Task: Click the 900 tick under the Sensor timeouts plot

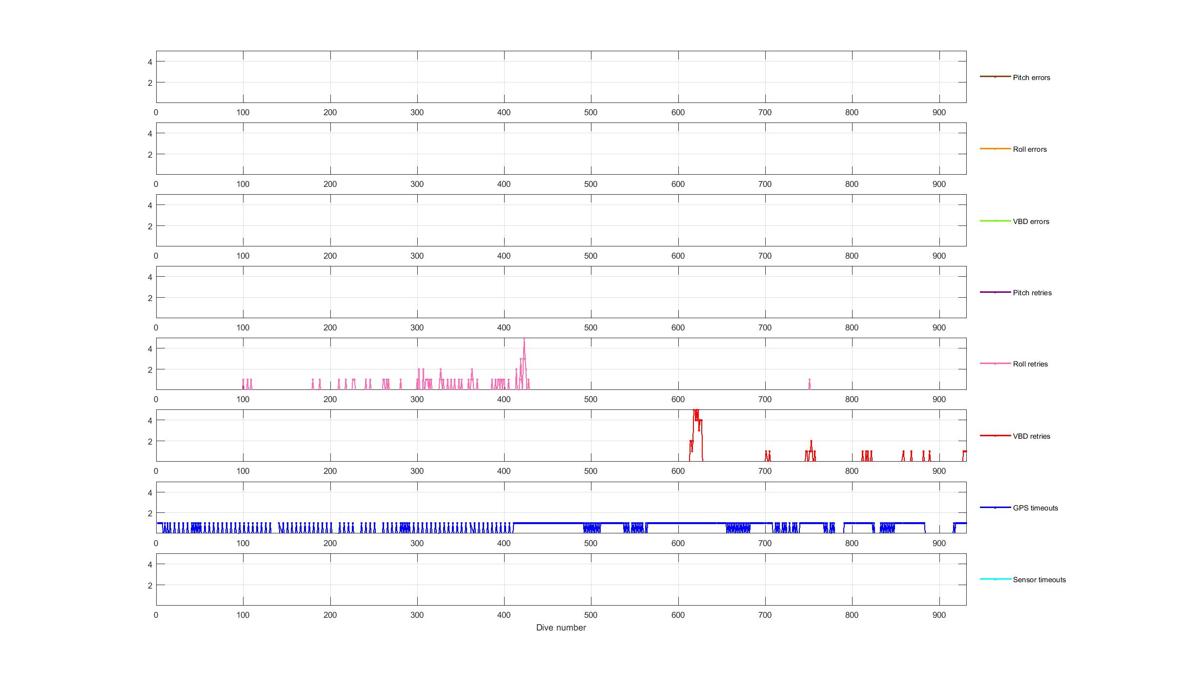Action: click(939, 615)
